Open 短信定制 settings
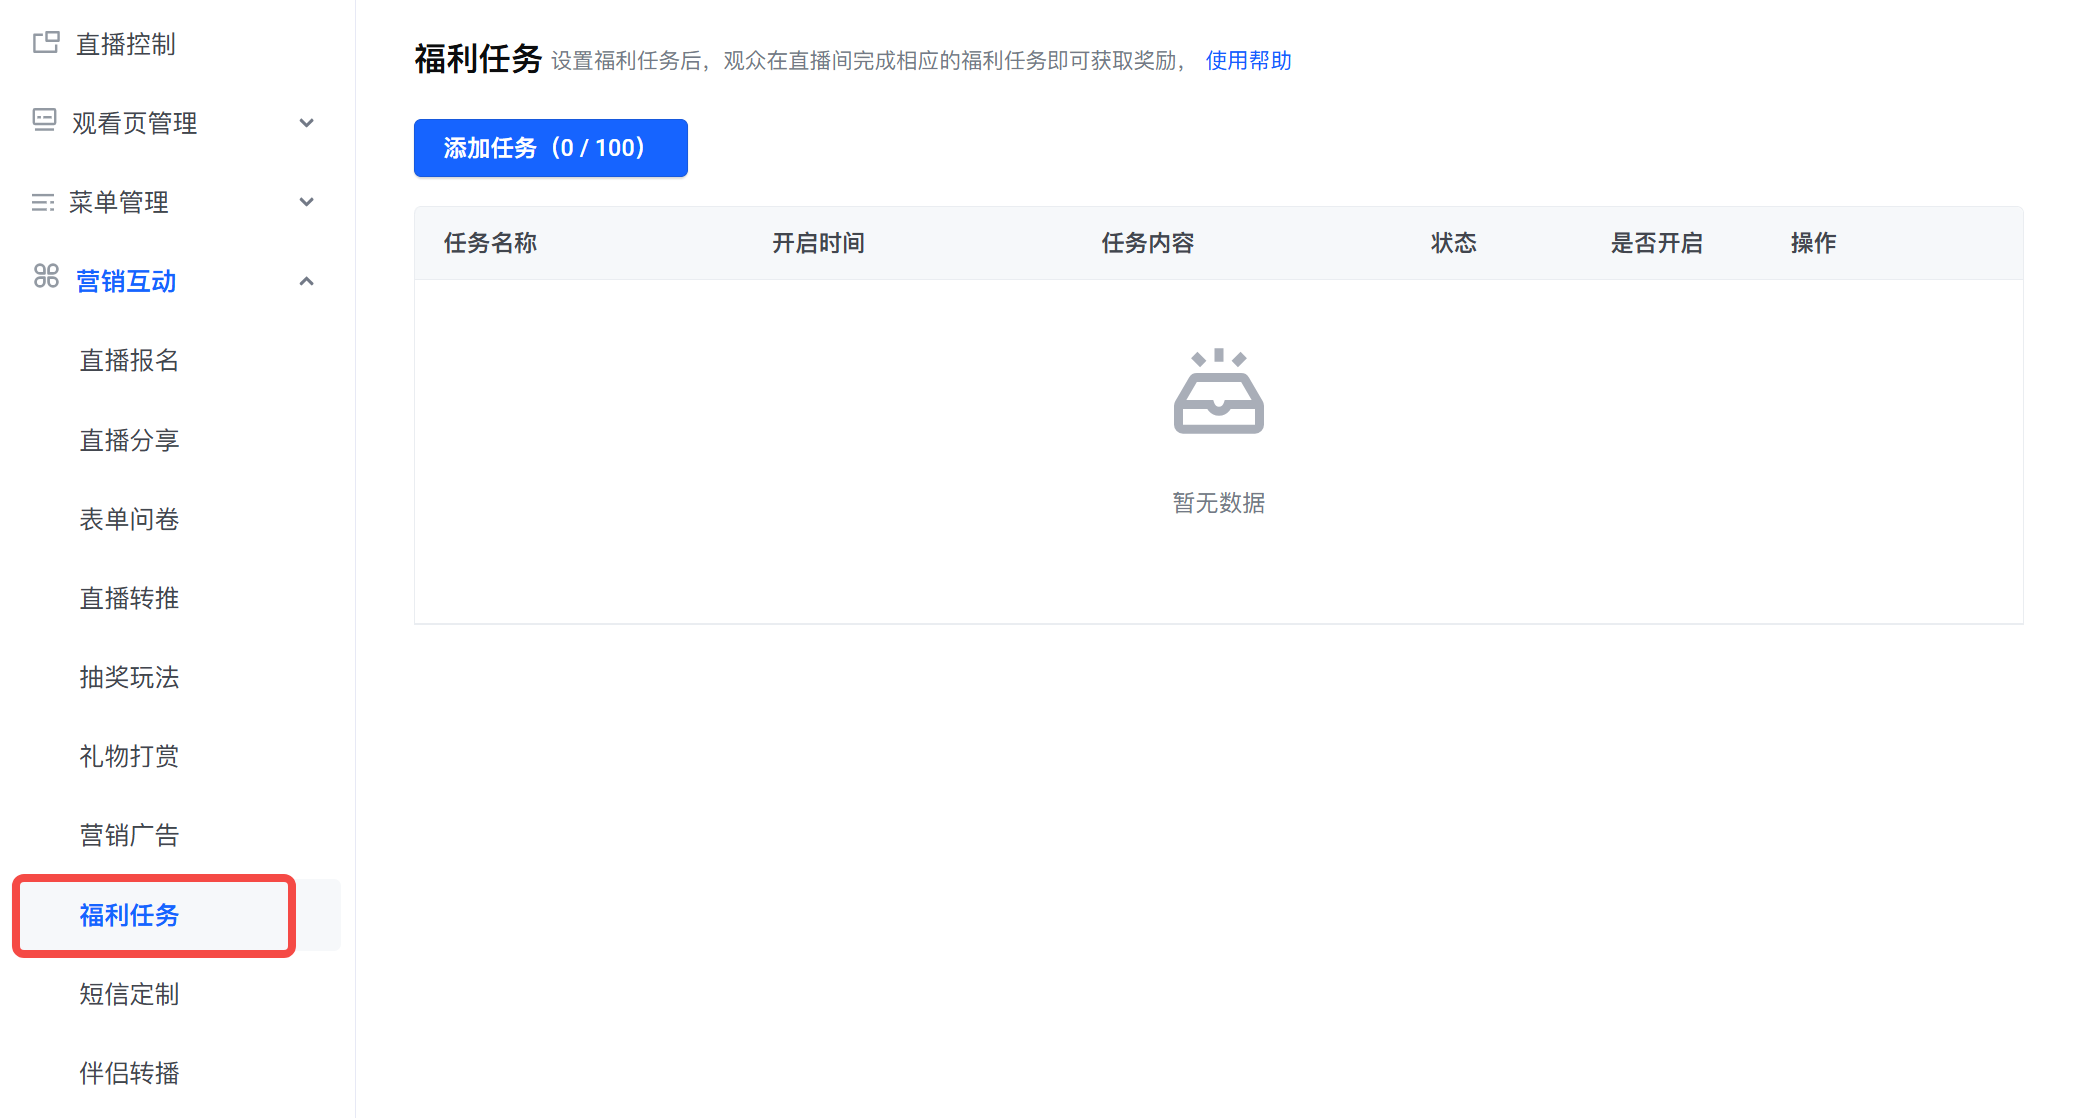The image size is (2074, 1118). (x=129, y=994)
